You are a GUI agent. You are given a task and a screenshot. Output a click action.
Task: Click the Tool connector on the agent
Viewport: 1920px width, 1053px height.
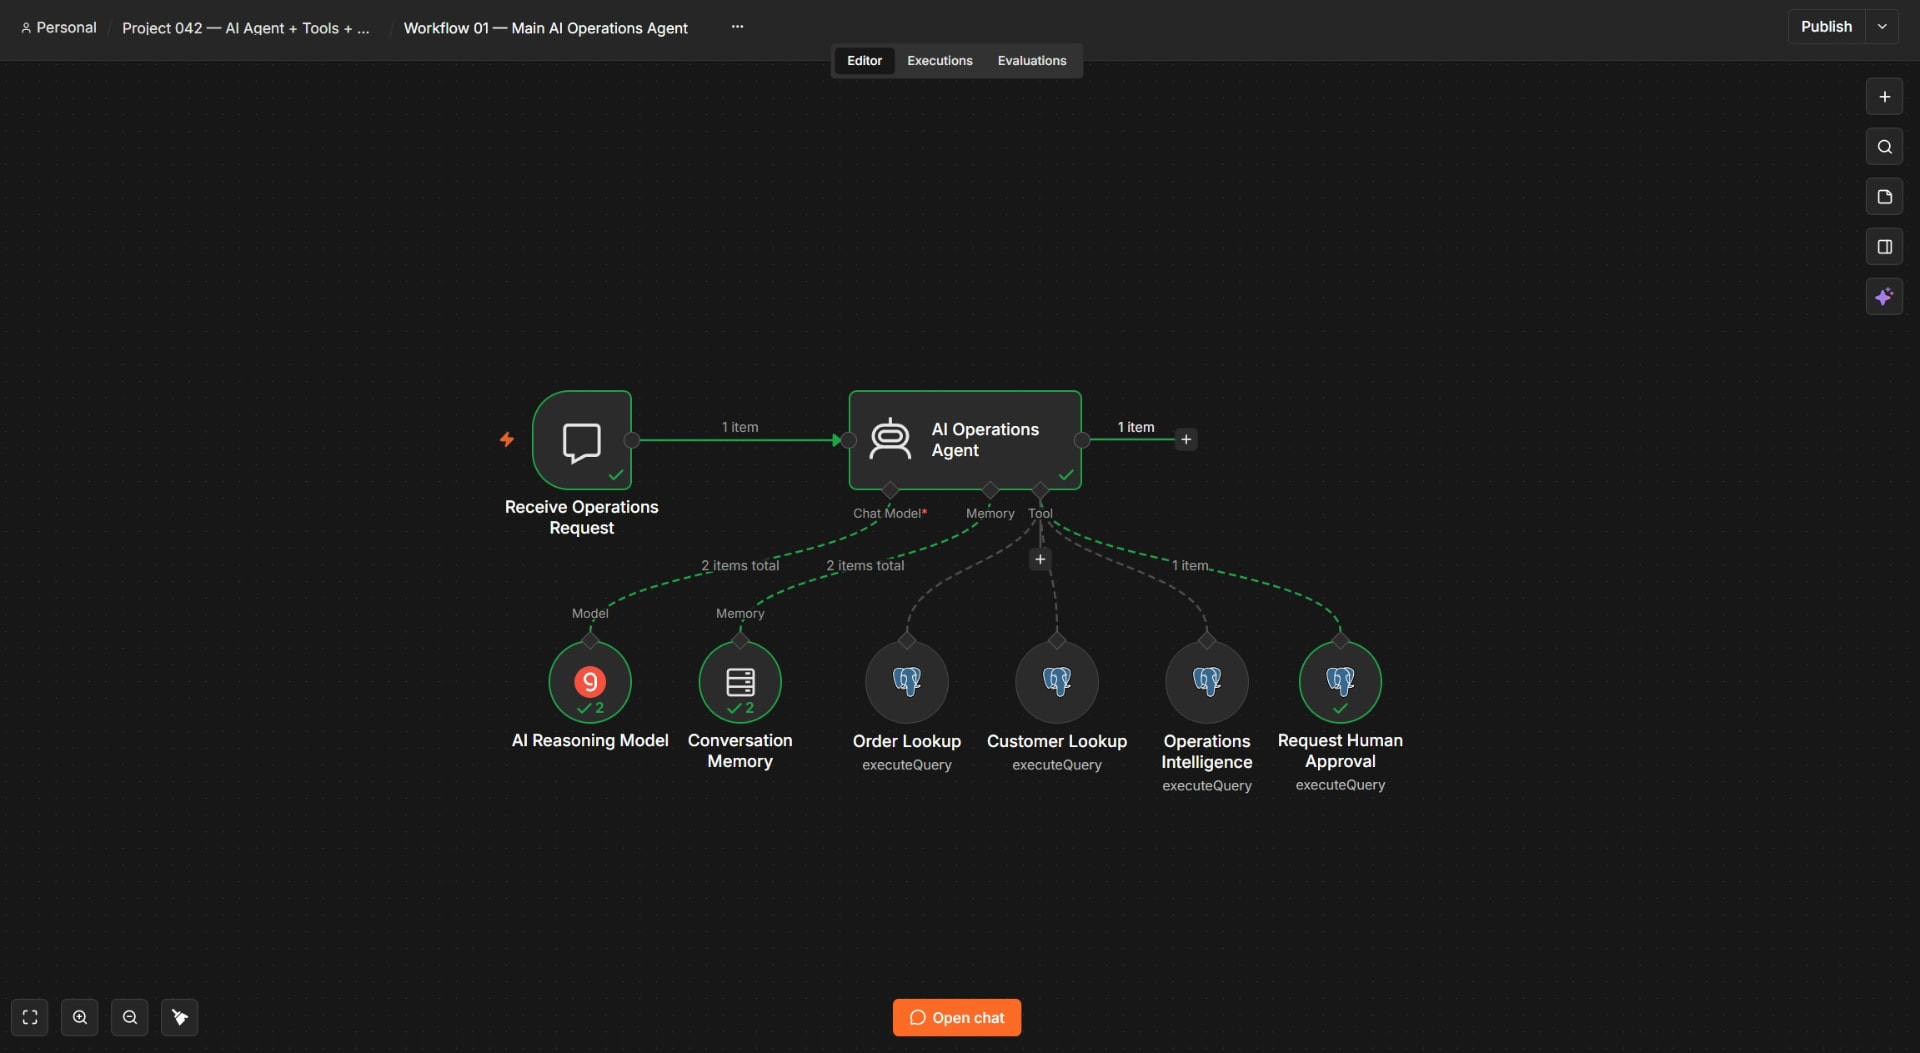pyautogui.click(x=1040, y=490)
